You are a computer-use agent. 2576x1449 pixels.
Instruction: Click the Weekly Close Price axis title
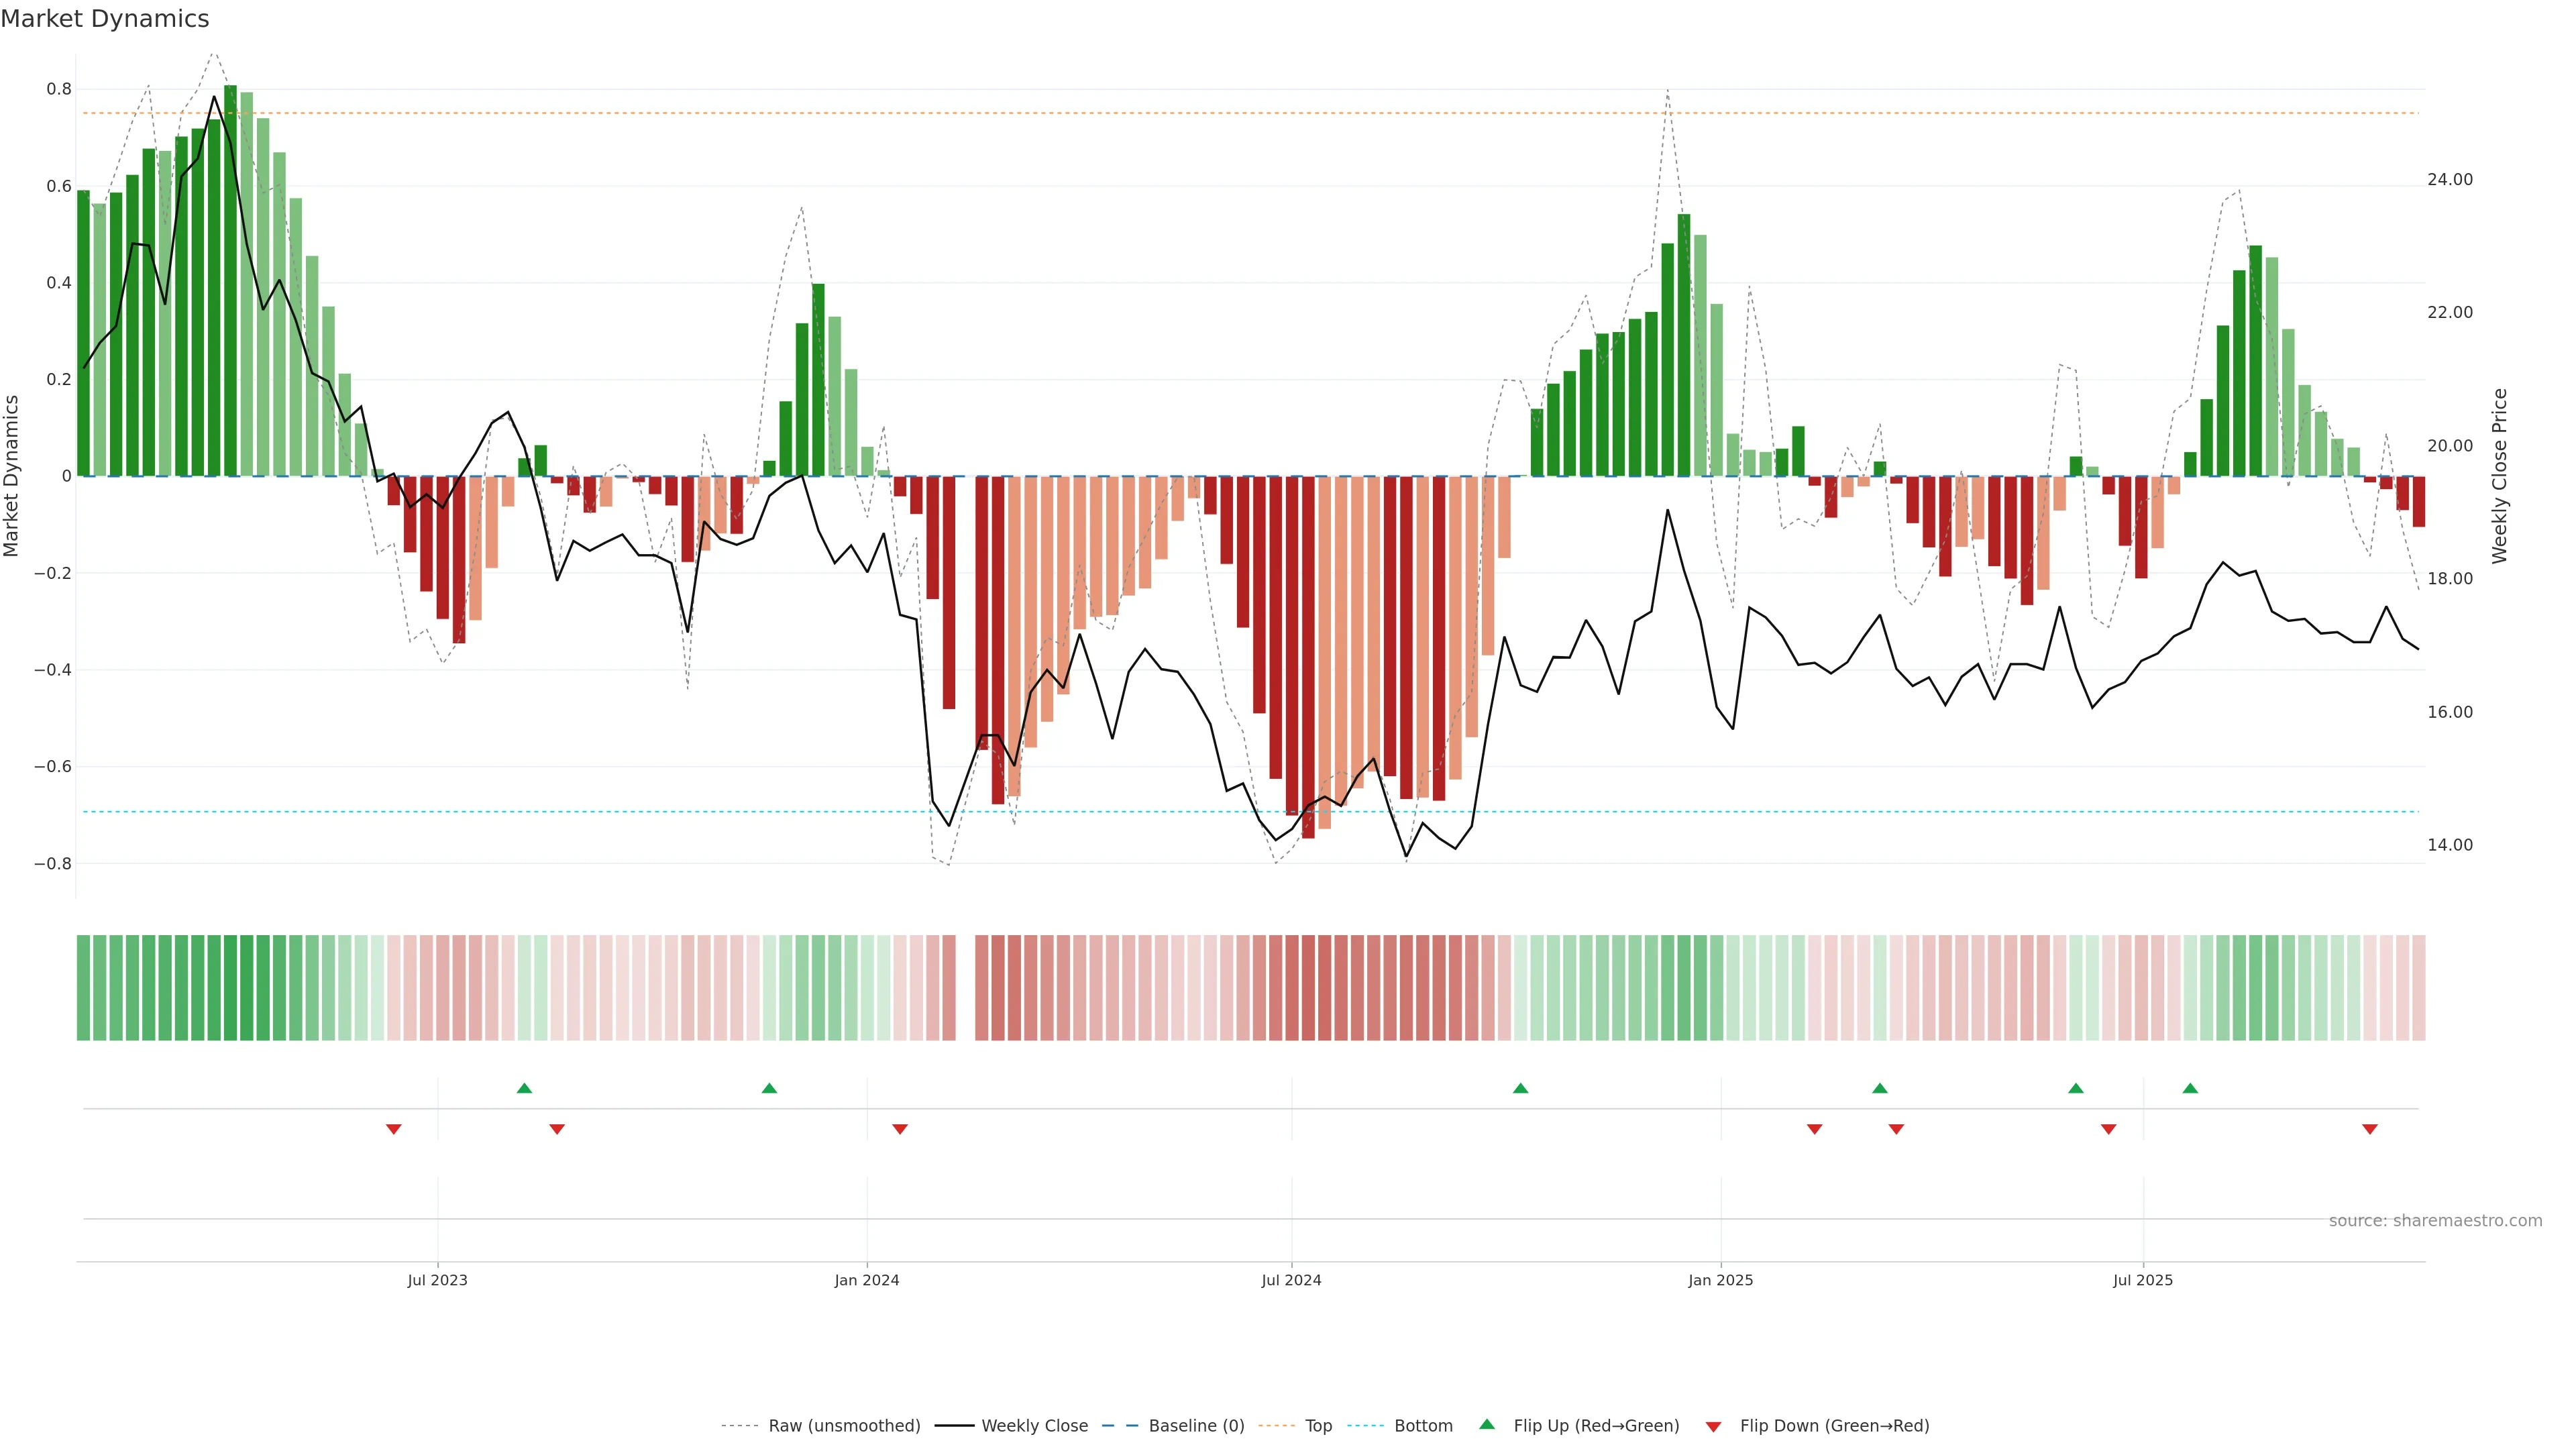(x=2499, y=476)
